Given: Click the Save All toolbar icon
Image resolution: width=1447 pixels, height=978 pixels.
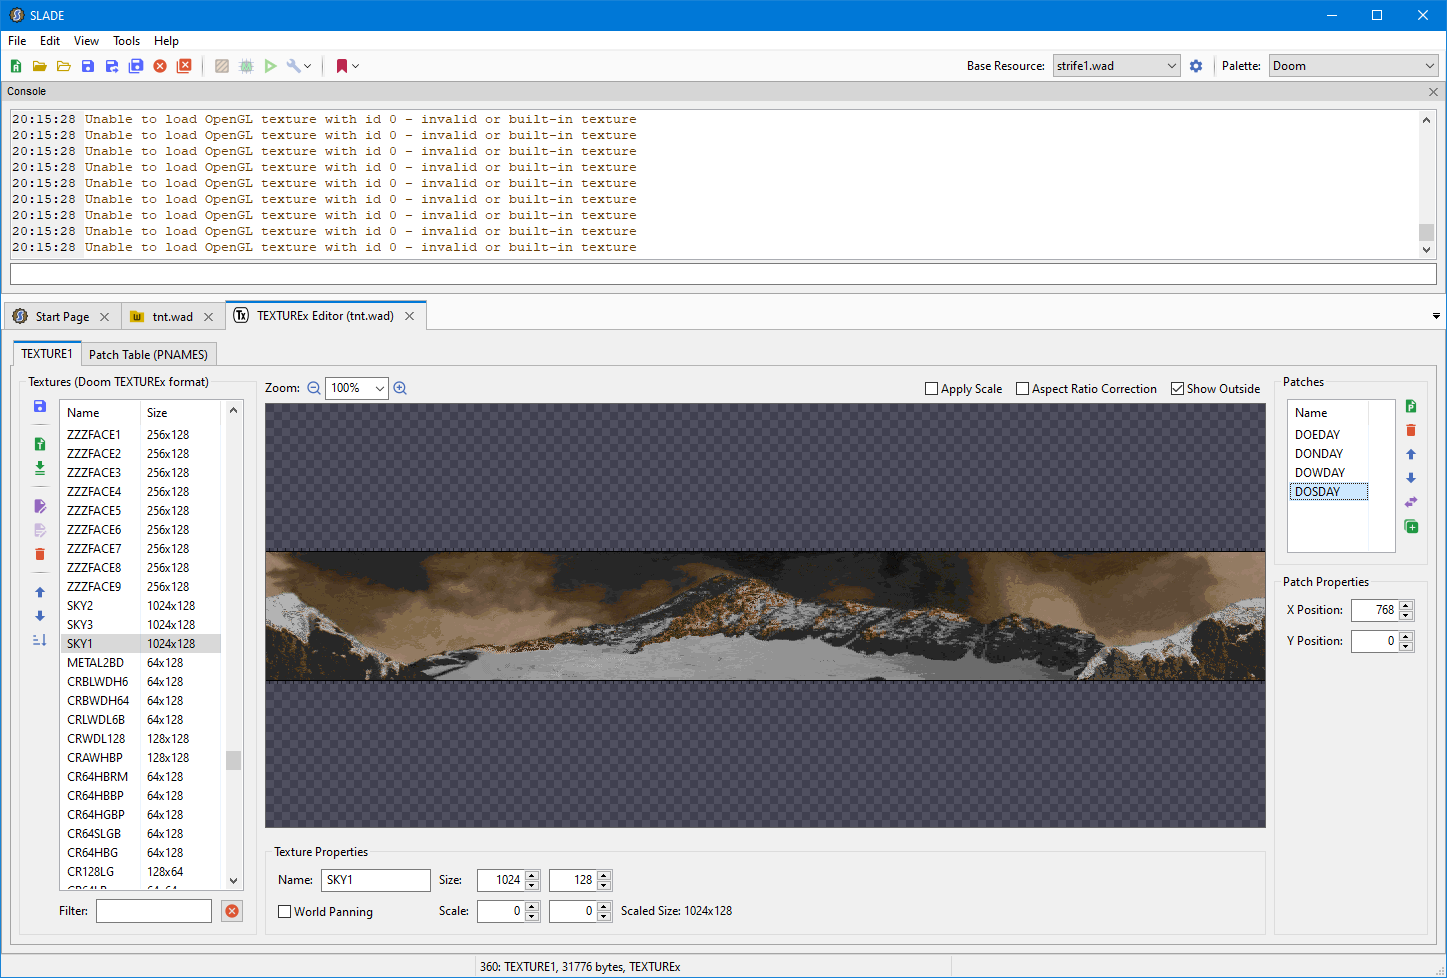Looking at the screenshot, I should [136, 66].
